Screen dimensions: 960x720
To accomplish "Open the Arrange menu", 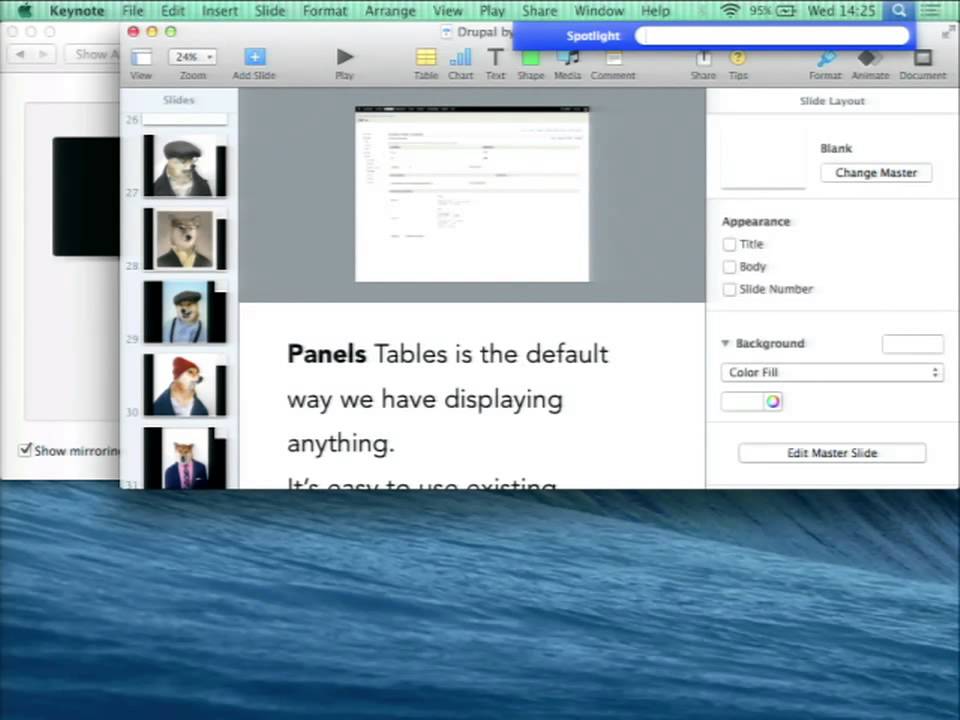I will point(390,10).
